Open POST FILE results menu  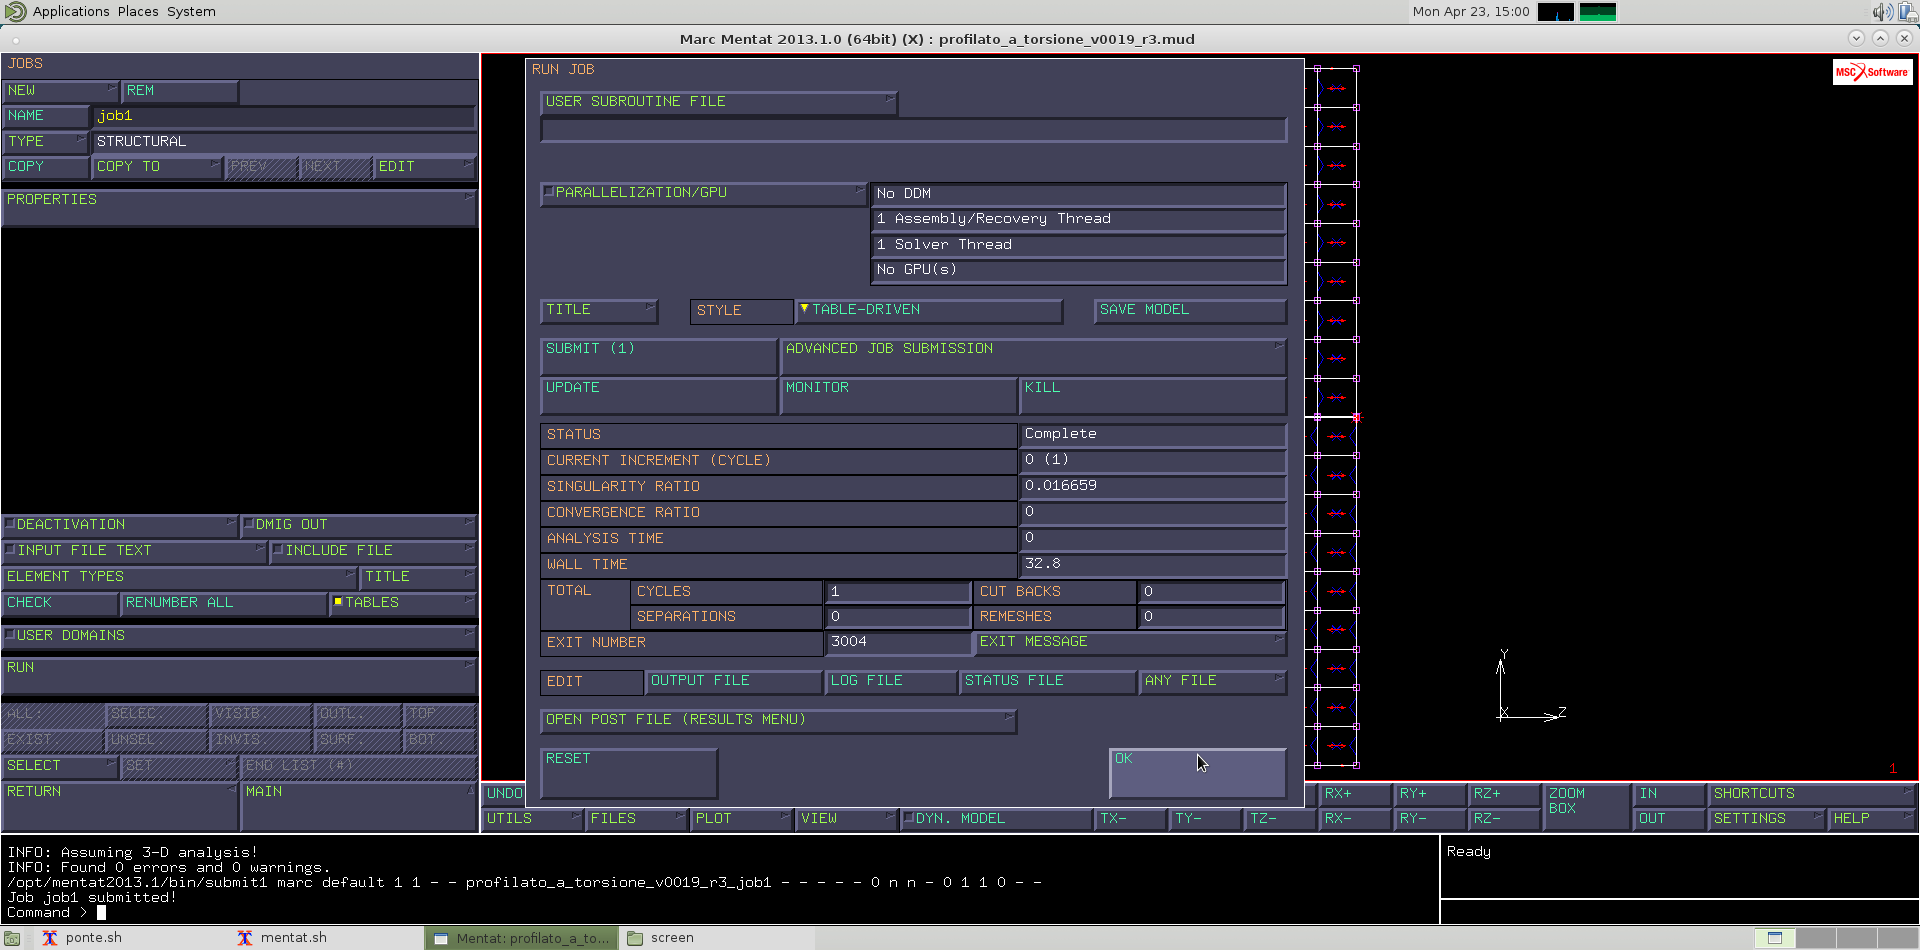(779, 720)
